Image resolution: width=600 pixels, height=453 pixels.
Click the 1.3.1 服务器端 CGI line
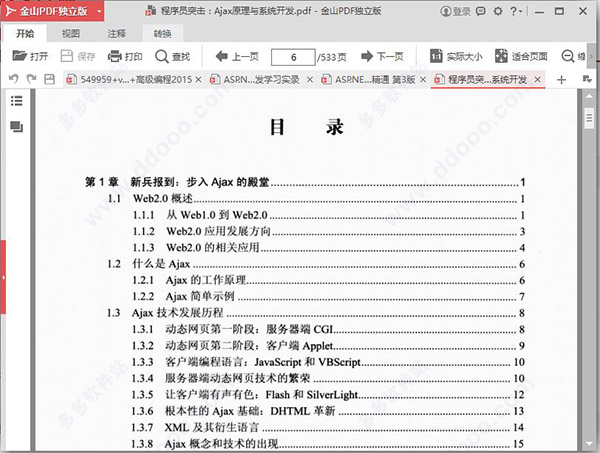coord(328,329)
